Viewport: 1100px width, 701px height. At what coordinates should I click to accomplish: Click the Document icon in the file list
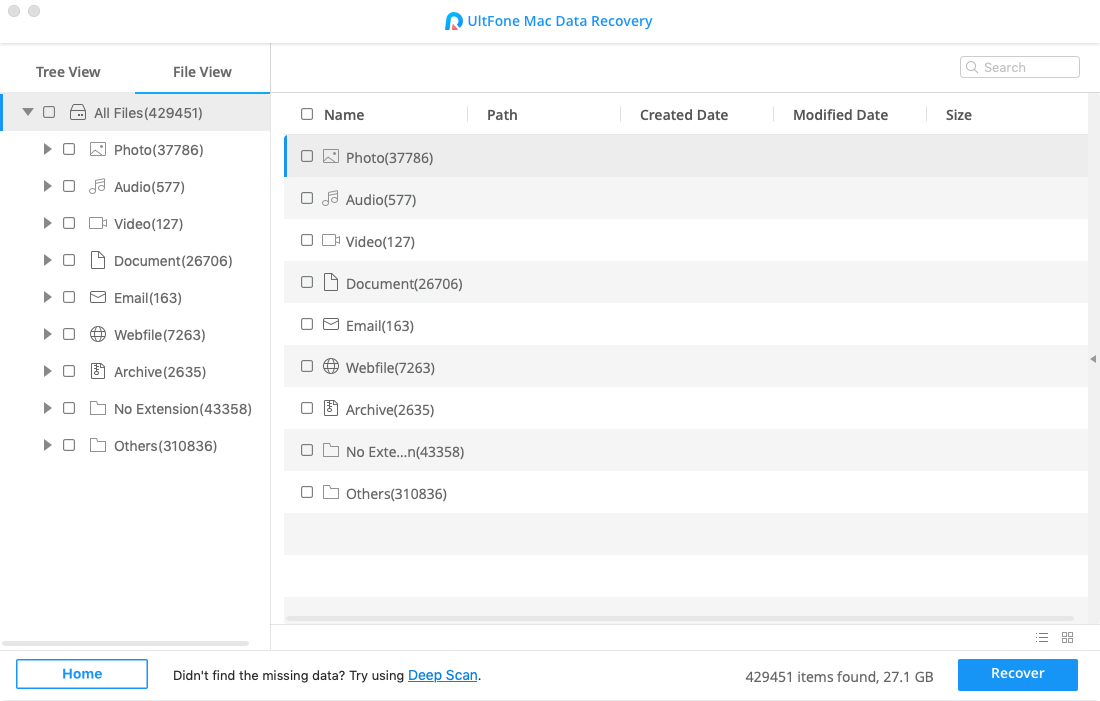click(330, 282)
